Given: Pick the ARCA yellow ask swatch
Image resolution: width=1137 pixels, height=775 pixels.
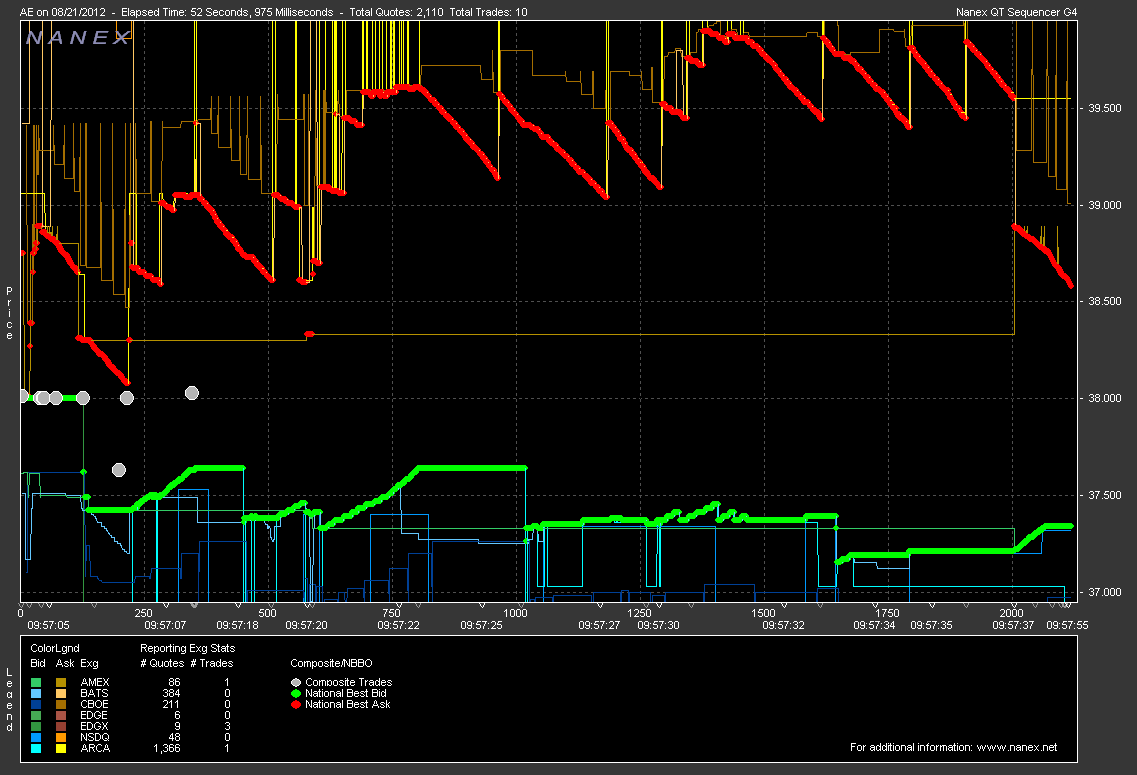Looking at the screenshot, I should (x=61, y=748).
